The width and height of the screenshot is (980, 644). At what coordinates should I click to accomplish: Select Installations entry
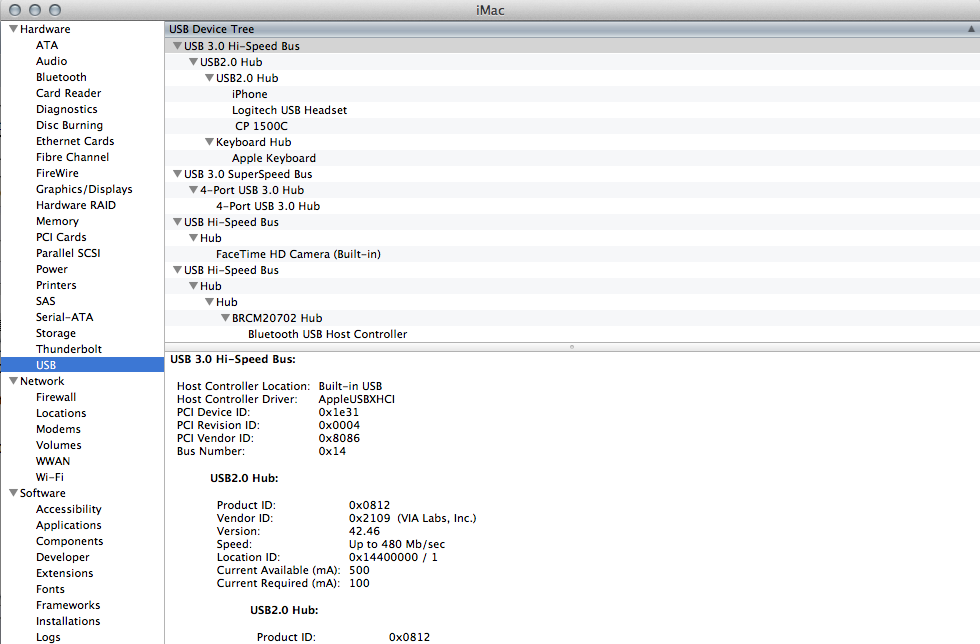click(68, 621)
